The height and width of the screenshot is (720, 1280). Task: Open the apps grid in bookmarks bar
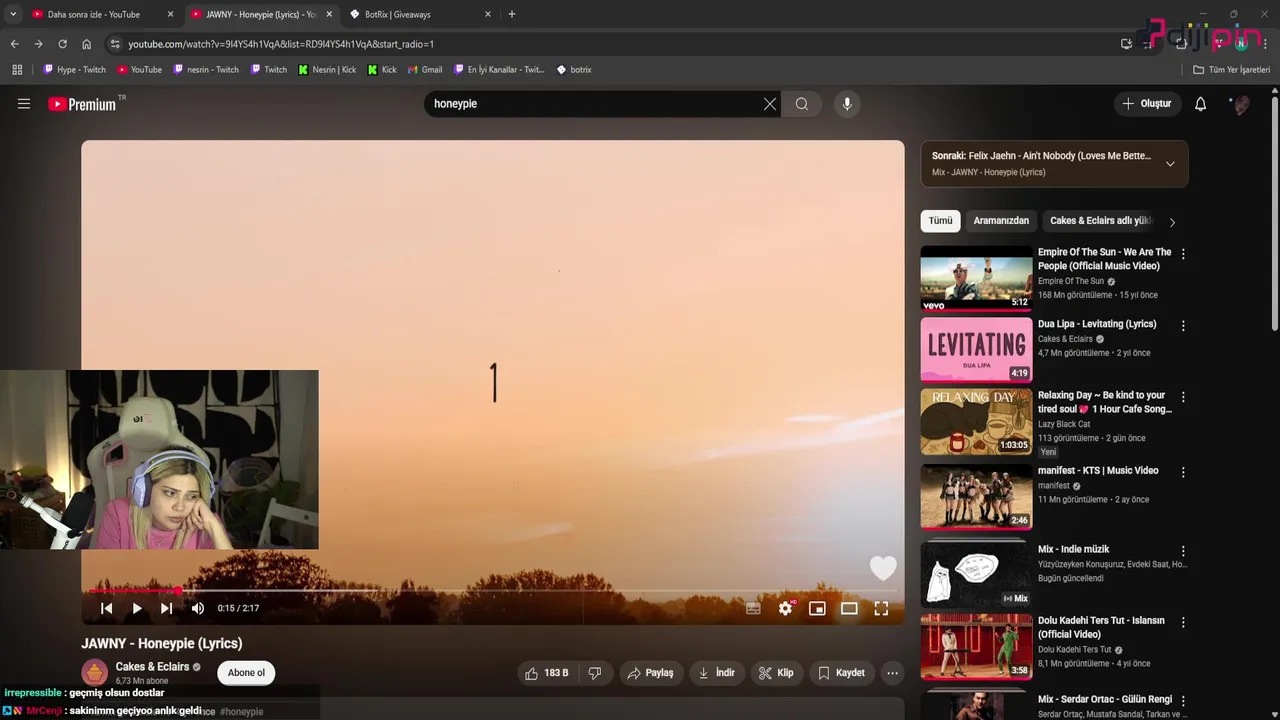click(17, 70)
